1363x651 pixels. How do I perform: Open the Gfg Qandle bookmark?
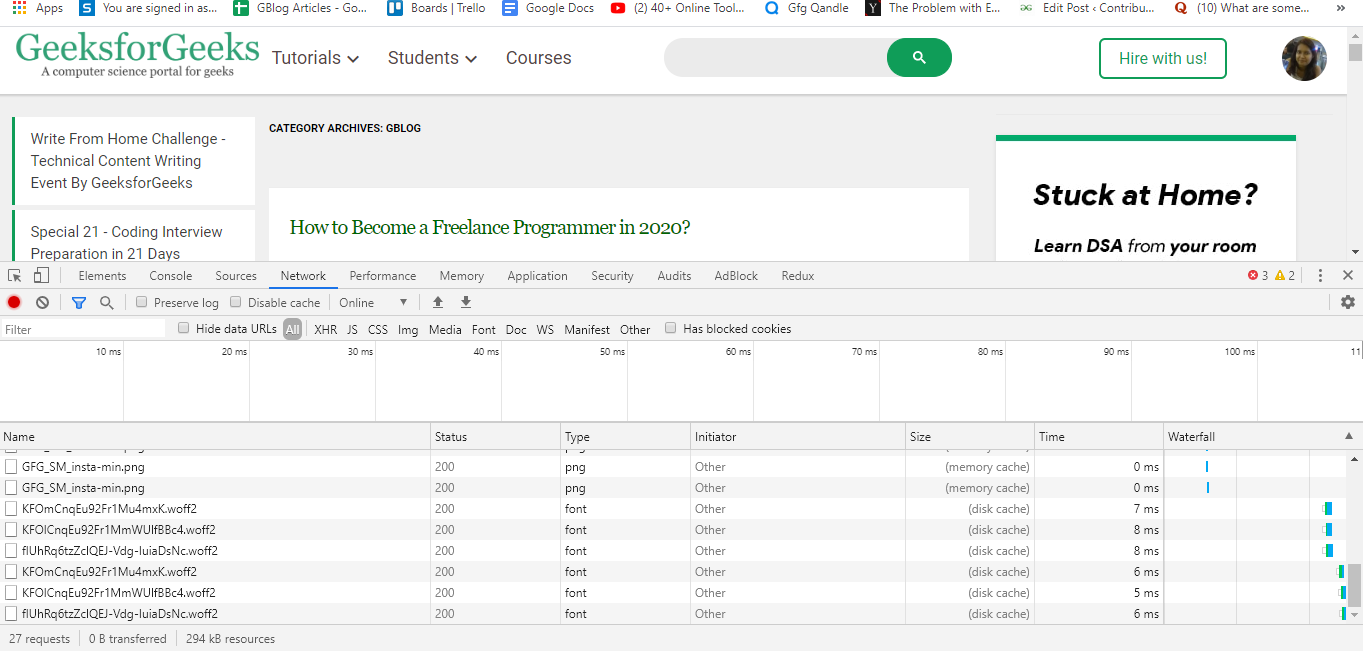pos(806,8)
